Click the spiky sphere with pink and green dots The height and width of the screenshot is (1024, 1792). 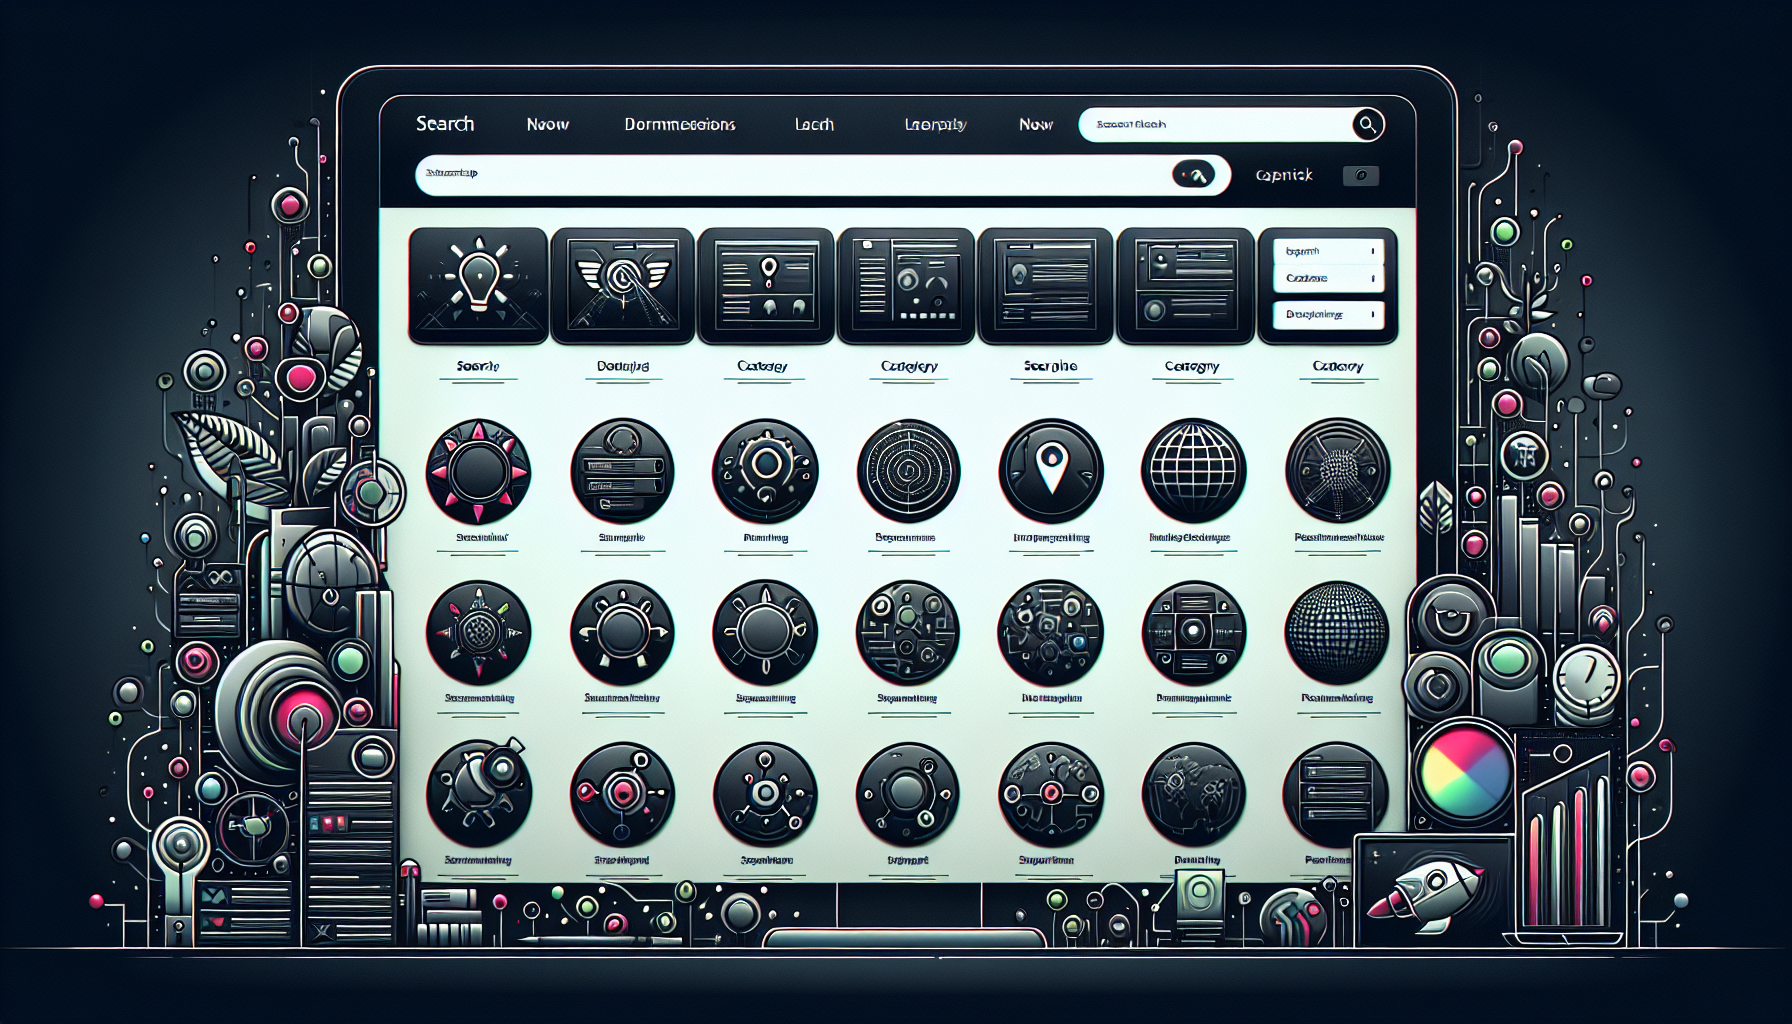click(478, 633)
